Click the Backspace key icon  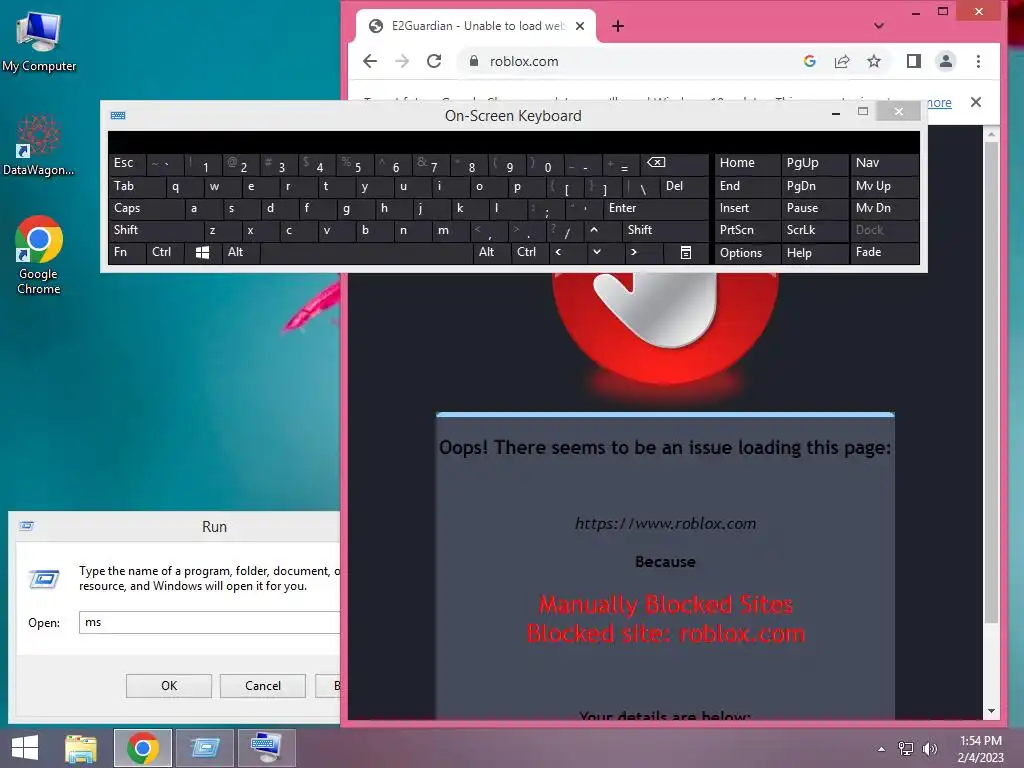tap(673, 163)
